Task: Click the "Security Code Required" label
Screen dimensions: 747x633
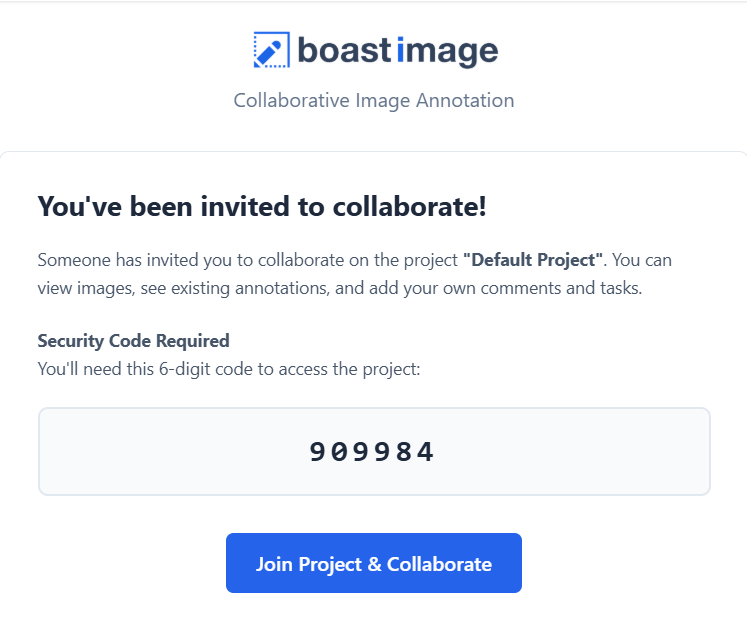Action: (133, 341)
